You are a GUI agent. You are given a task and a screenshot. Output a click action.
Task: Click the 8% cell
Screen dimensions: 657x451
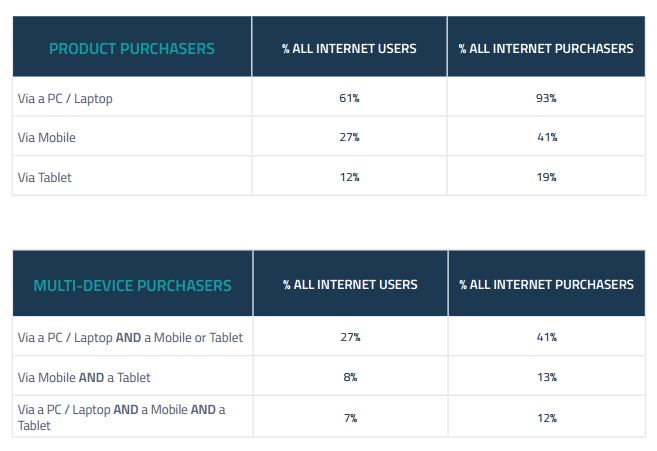point(349,377)
